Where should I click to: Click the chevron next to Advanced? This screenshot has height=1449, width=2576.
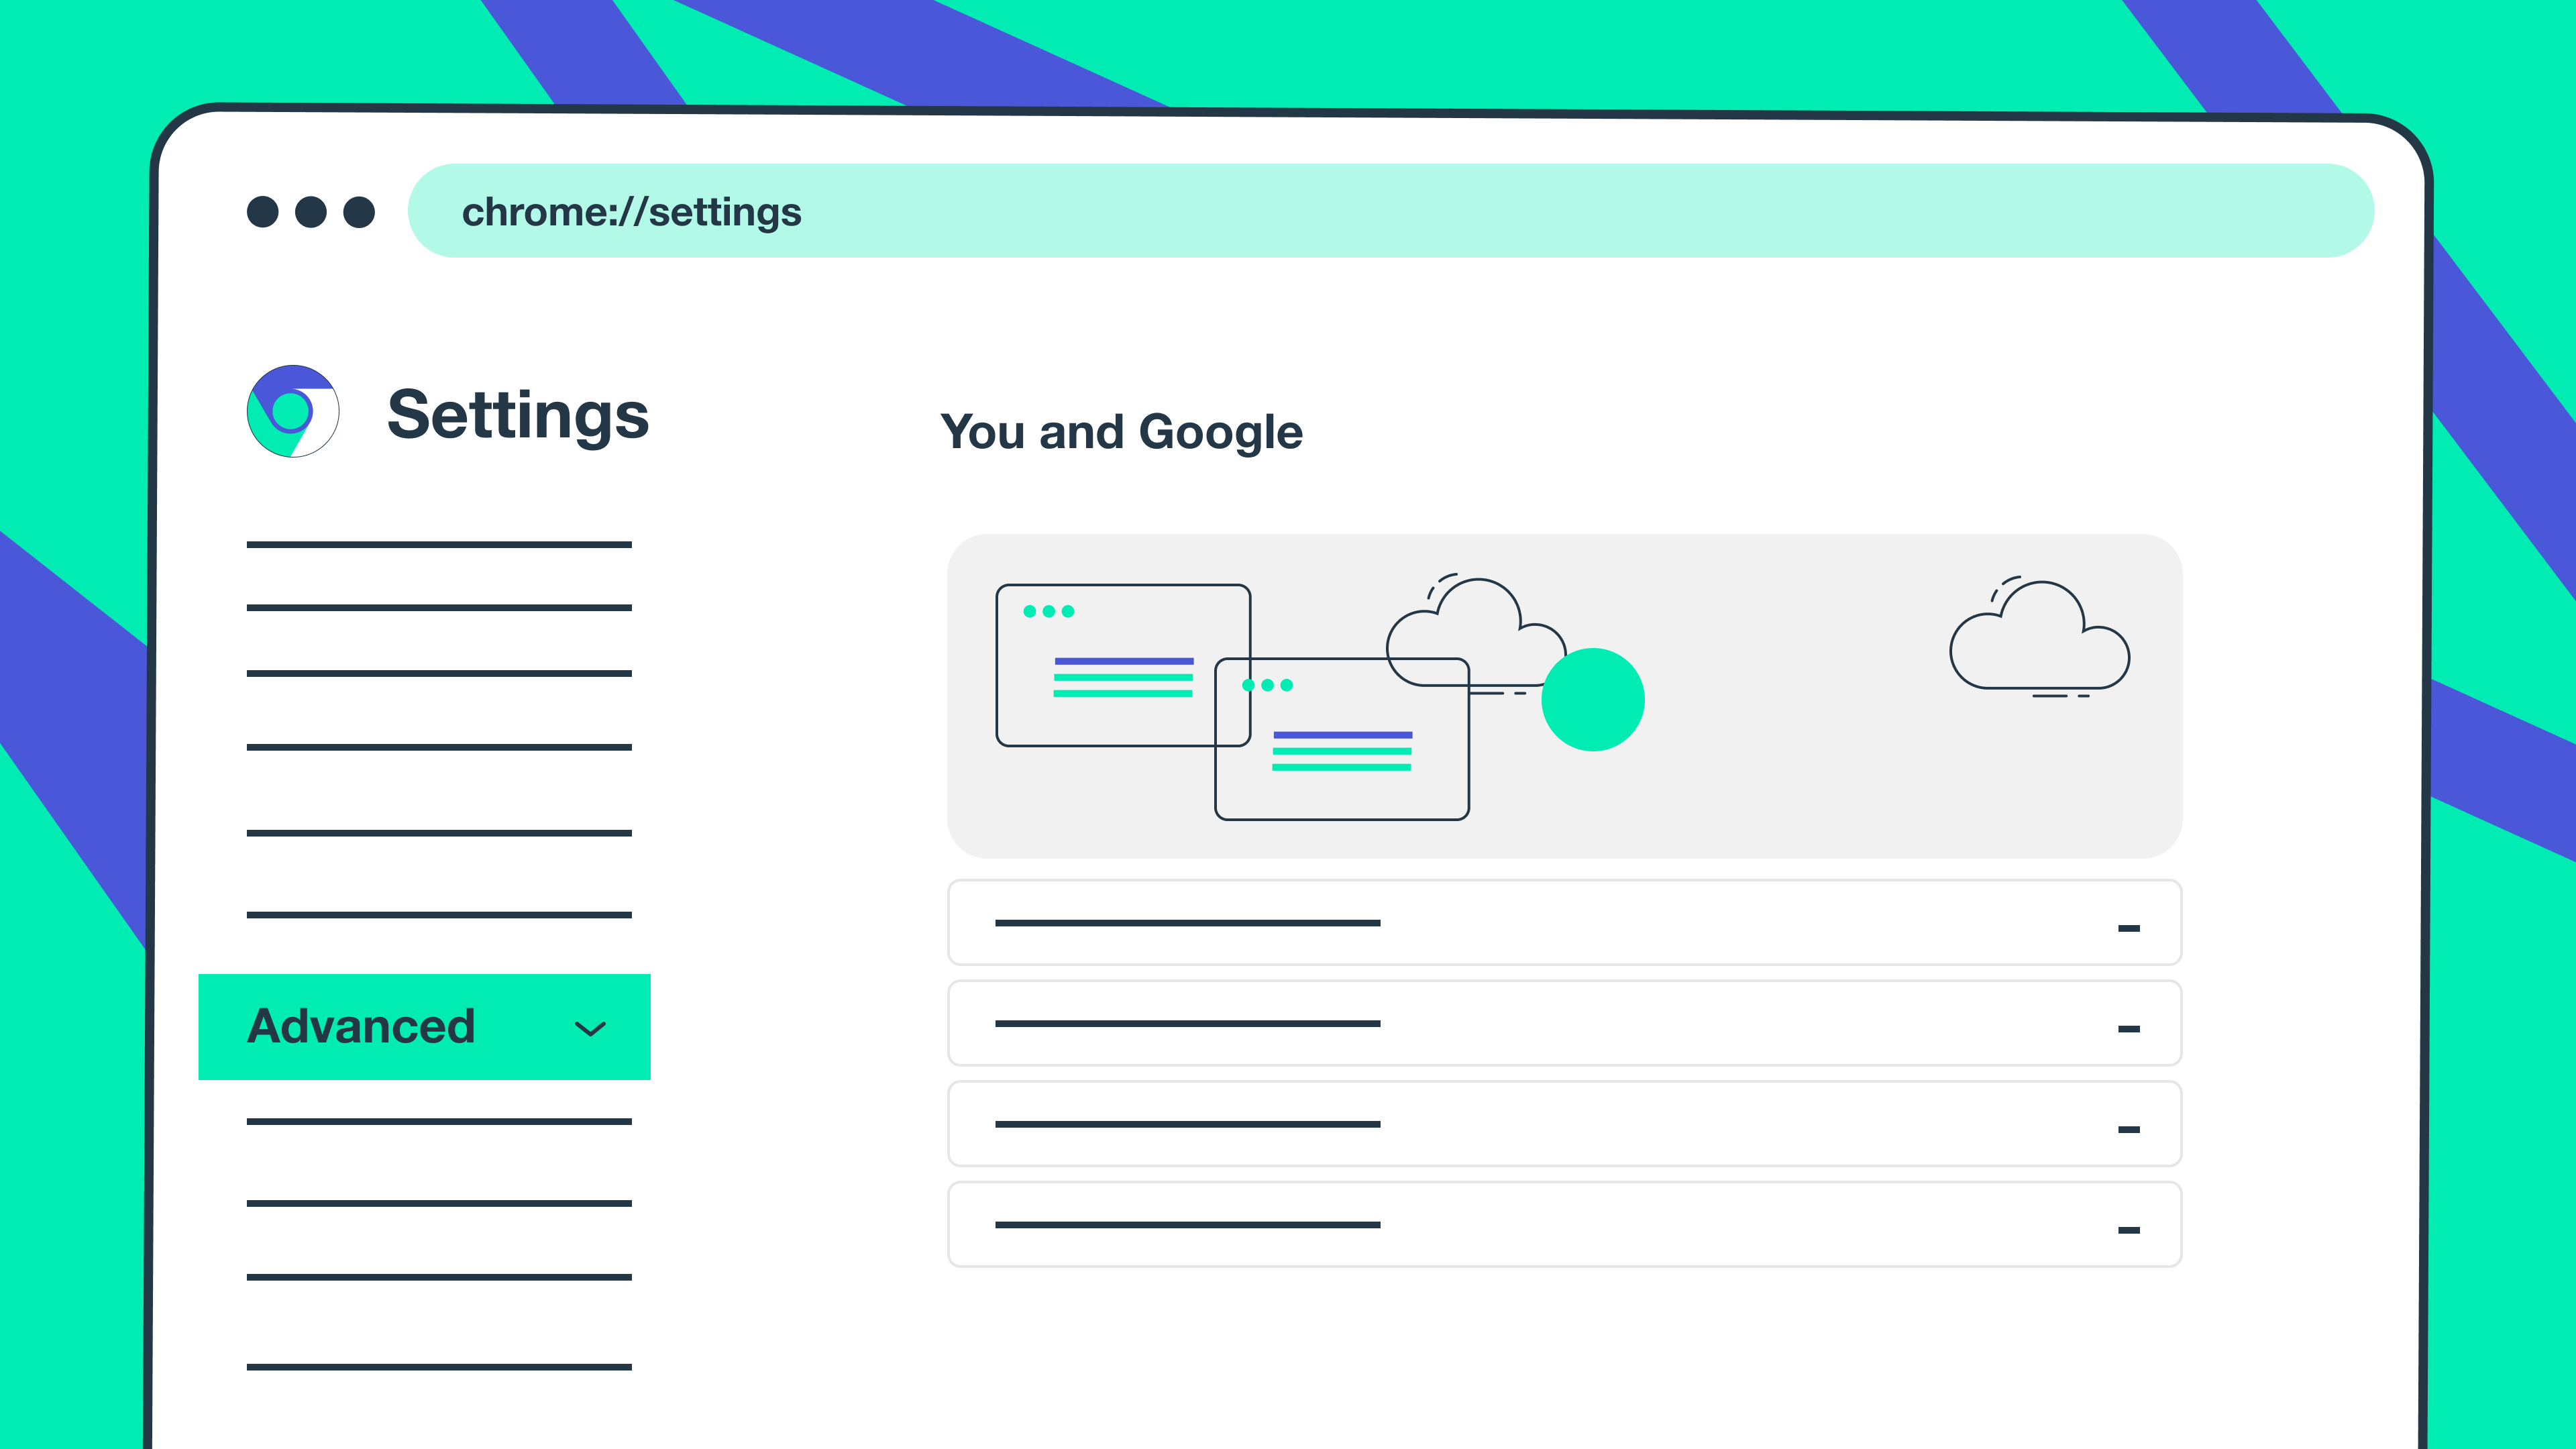tap(589, 1027)
